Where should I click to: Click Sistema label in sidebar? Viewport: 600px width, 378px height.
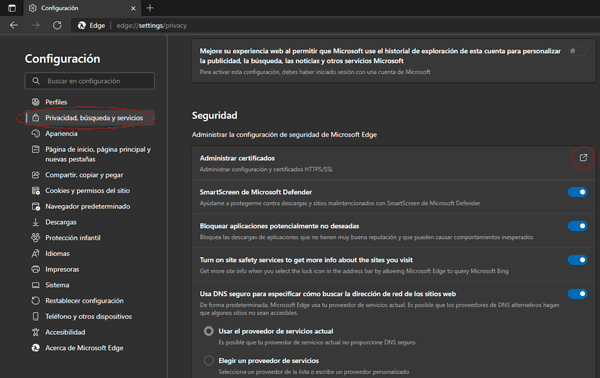(x=57, y=285)
